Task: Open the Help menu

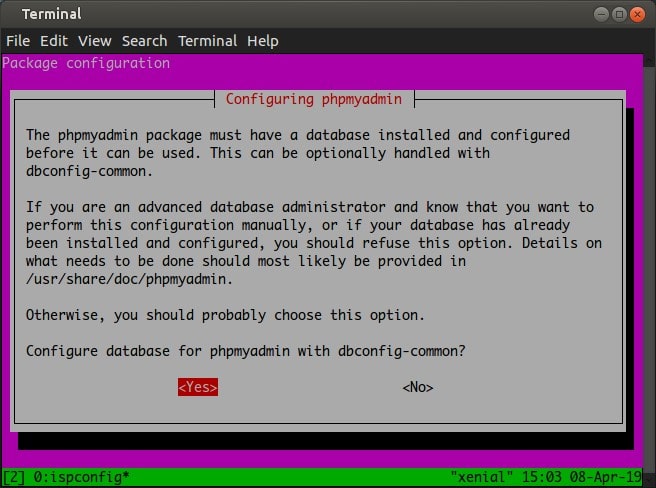Action: [263, 41]
